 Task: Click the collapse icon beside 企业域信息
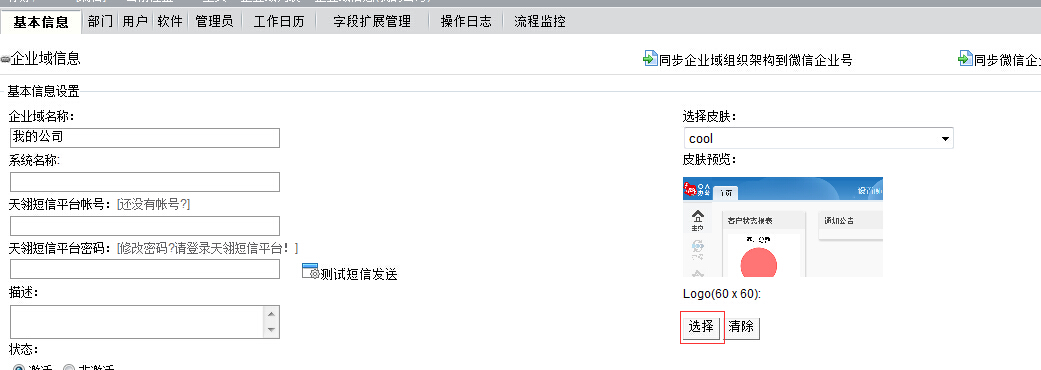[x=5, y=60]
